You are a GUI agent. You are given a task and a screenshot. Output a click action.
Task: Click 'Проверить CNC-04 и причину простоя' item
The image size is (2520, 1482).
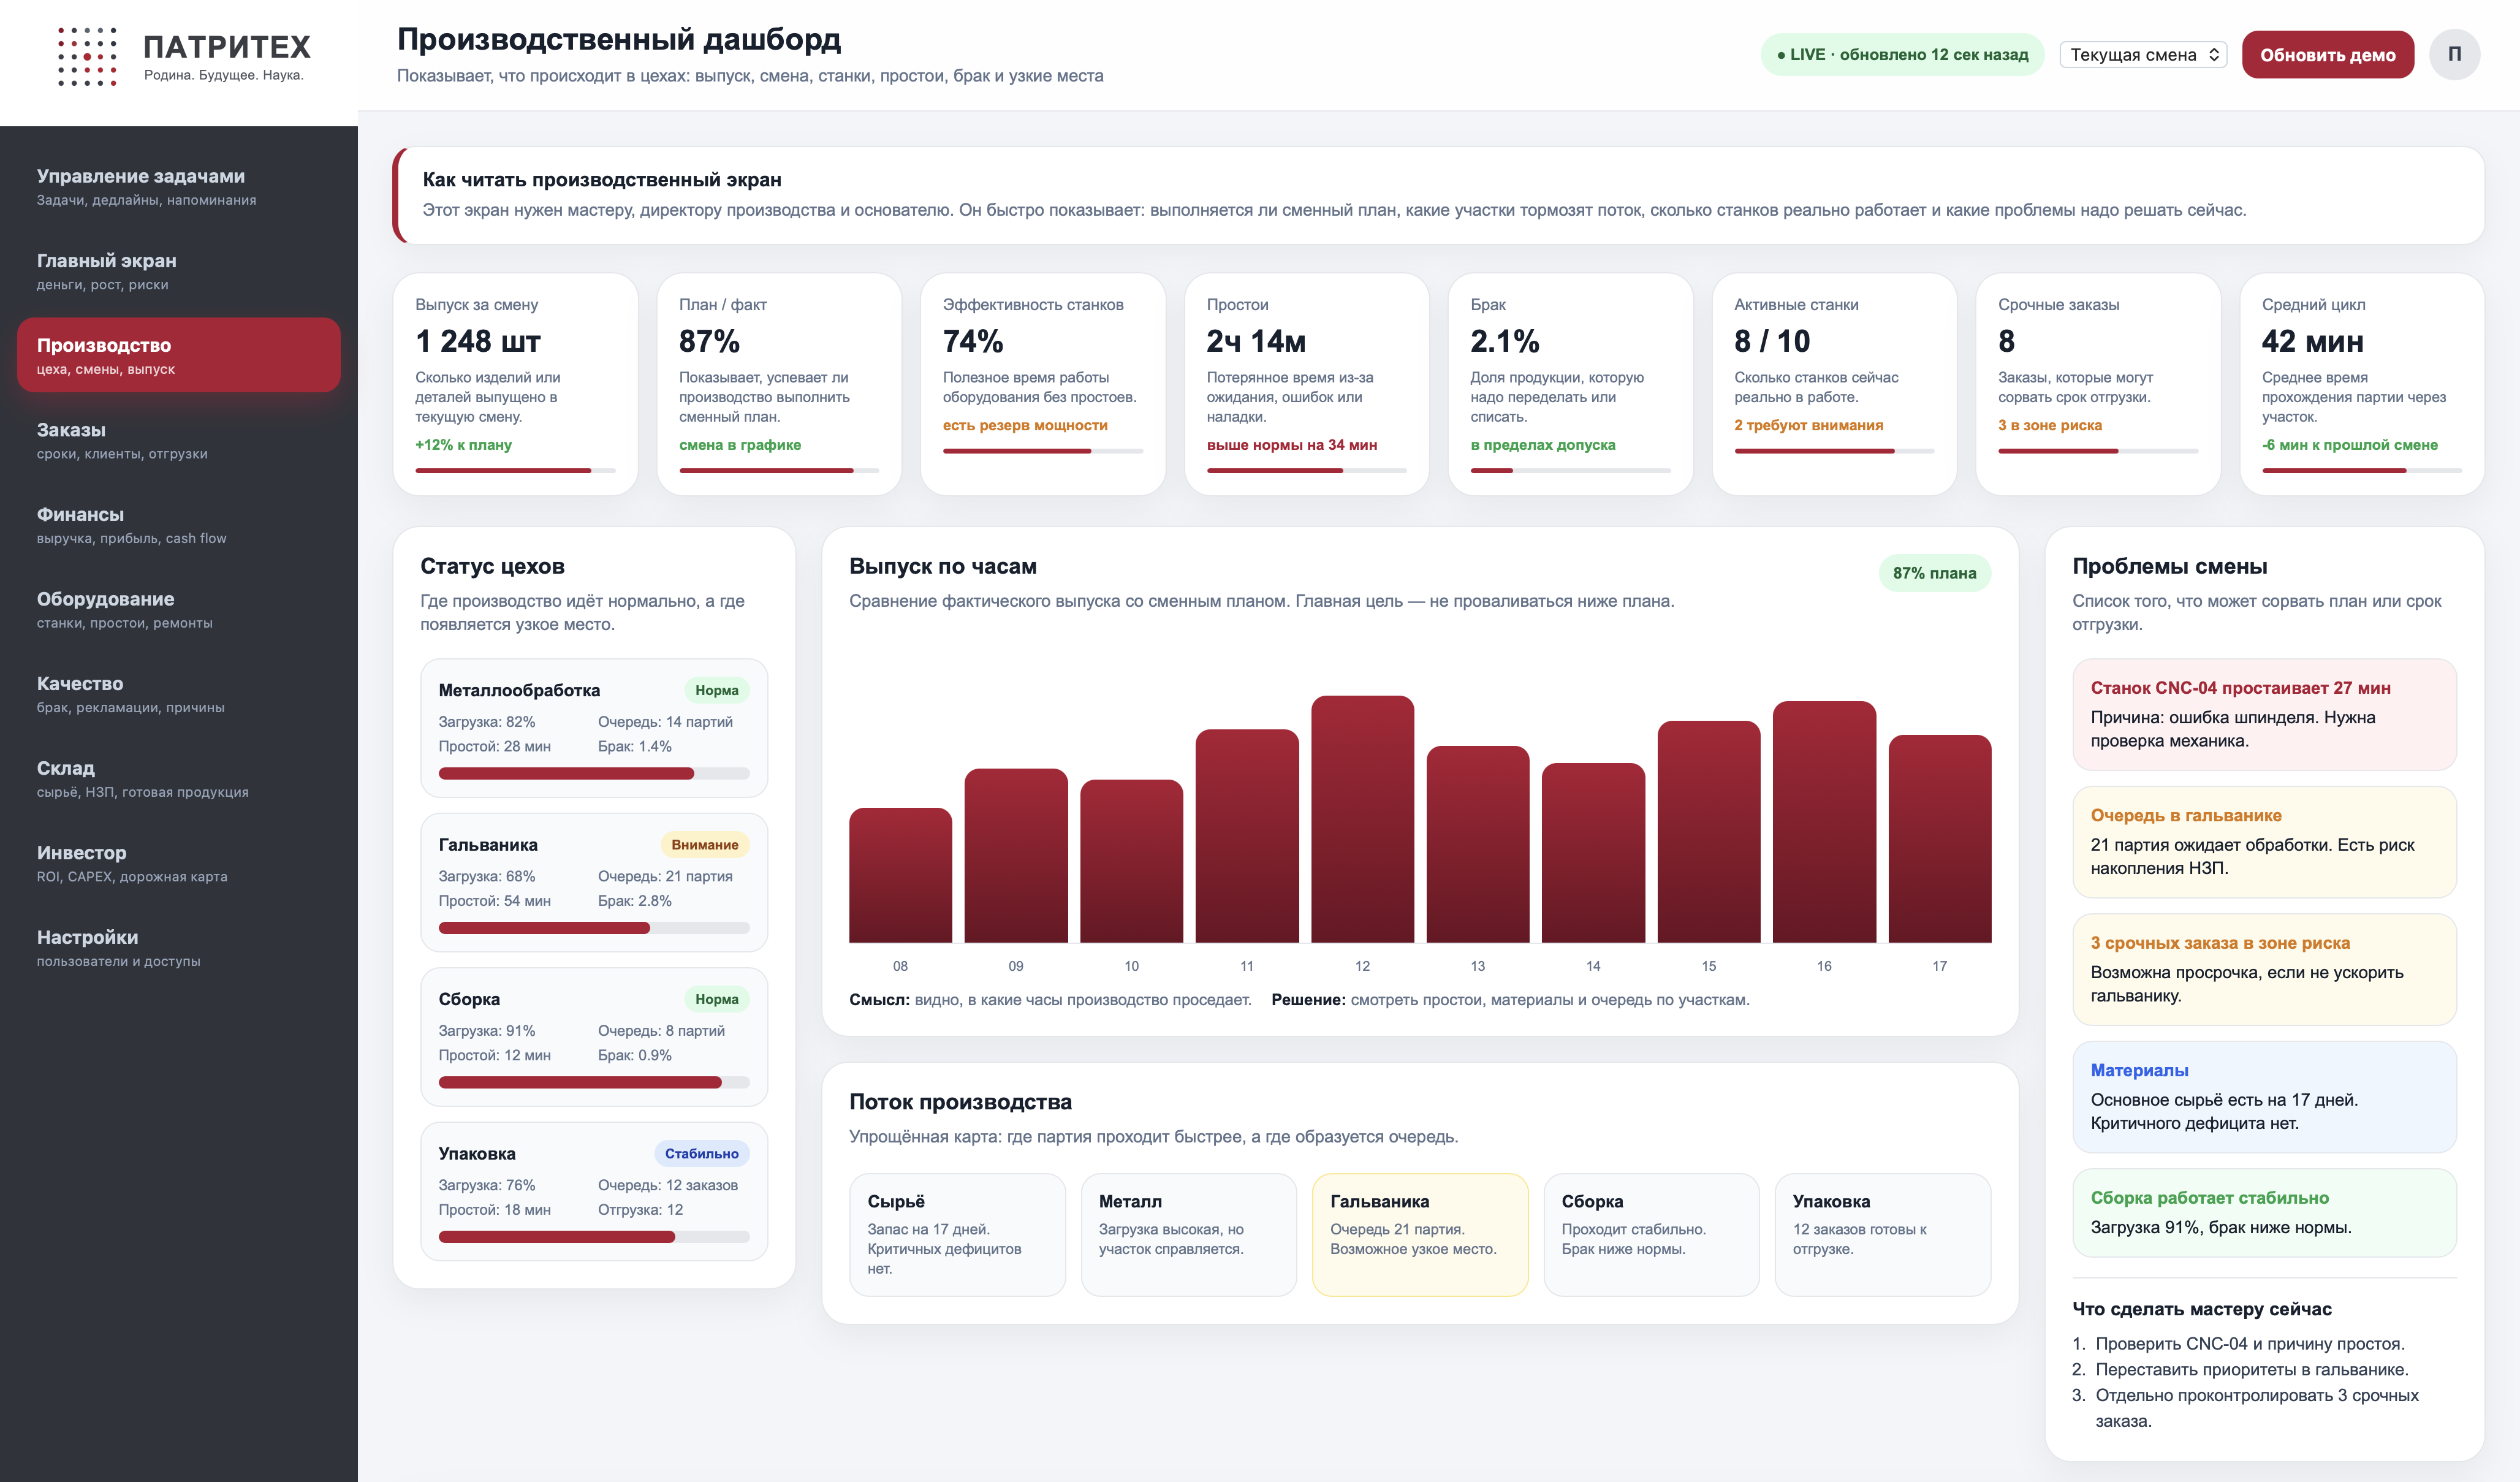point(2250,1344)
